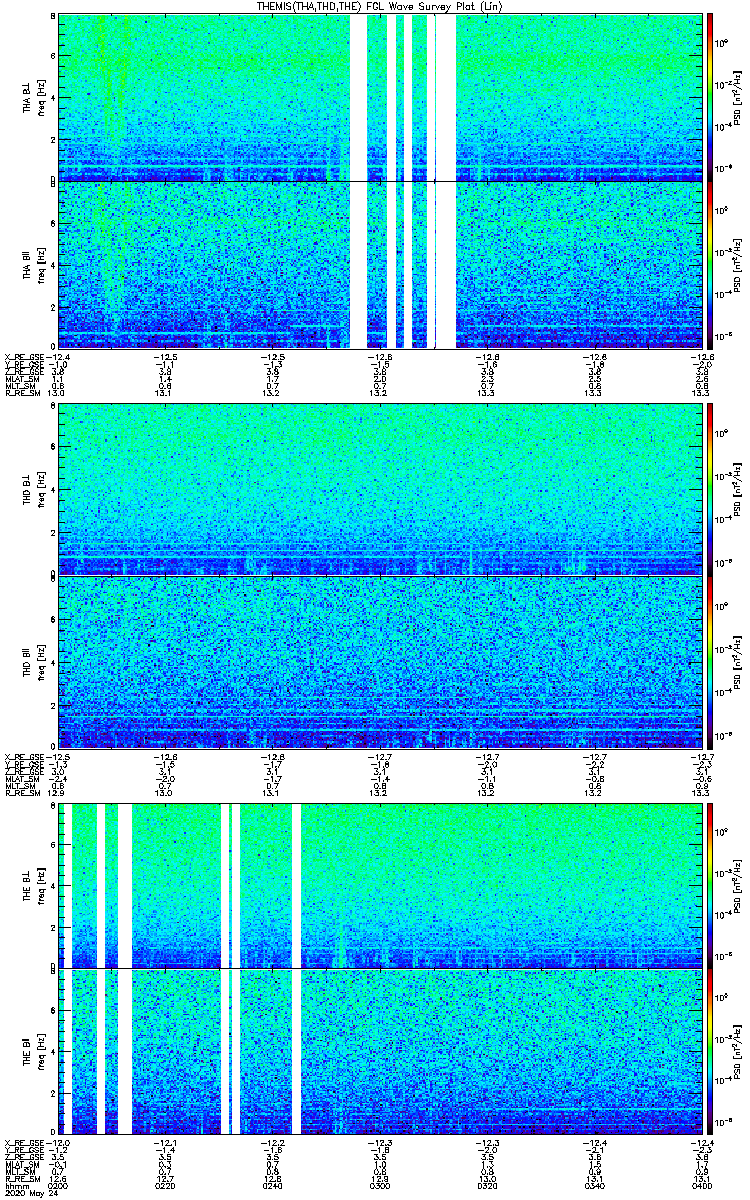Viewport: 750px width, 1200px height.
Task: Click the 0400 time tick label
Action: pos(700,1186)
